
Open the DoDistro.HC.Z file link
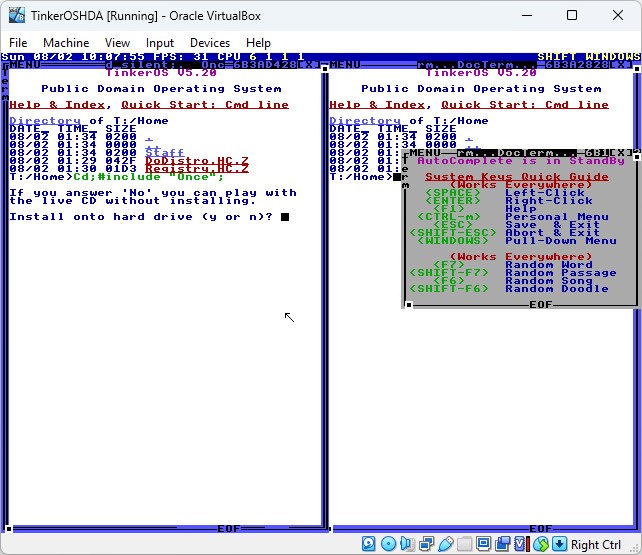[197, 161]
